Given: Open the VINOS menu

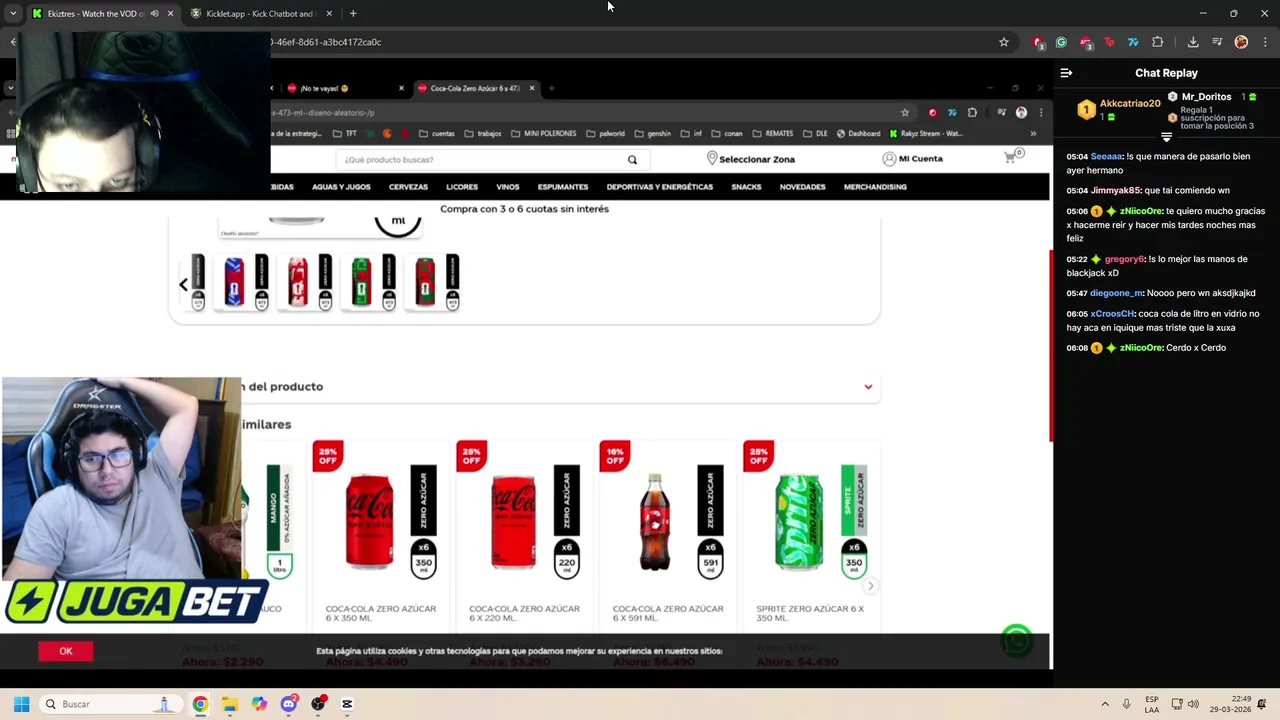Looking at the screenshot, I should 508,187.
